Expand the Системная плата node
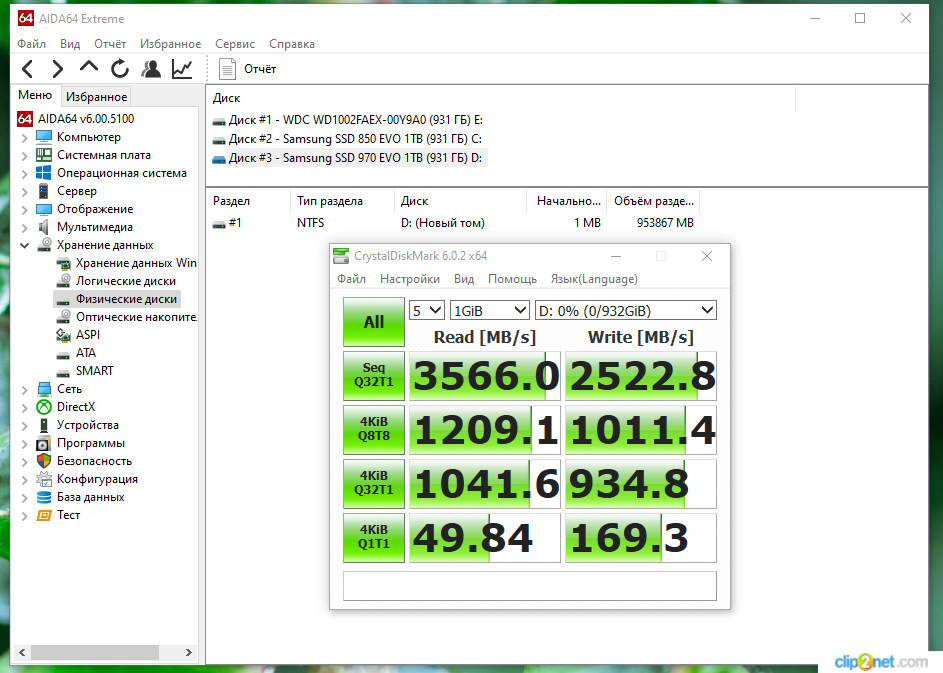This screenshot has width=943, height=673. [x=24, y=156]
